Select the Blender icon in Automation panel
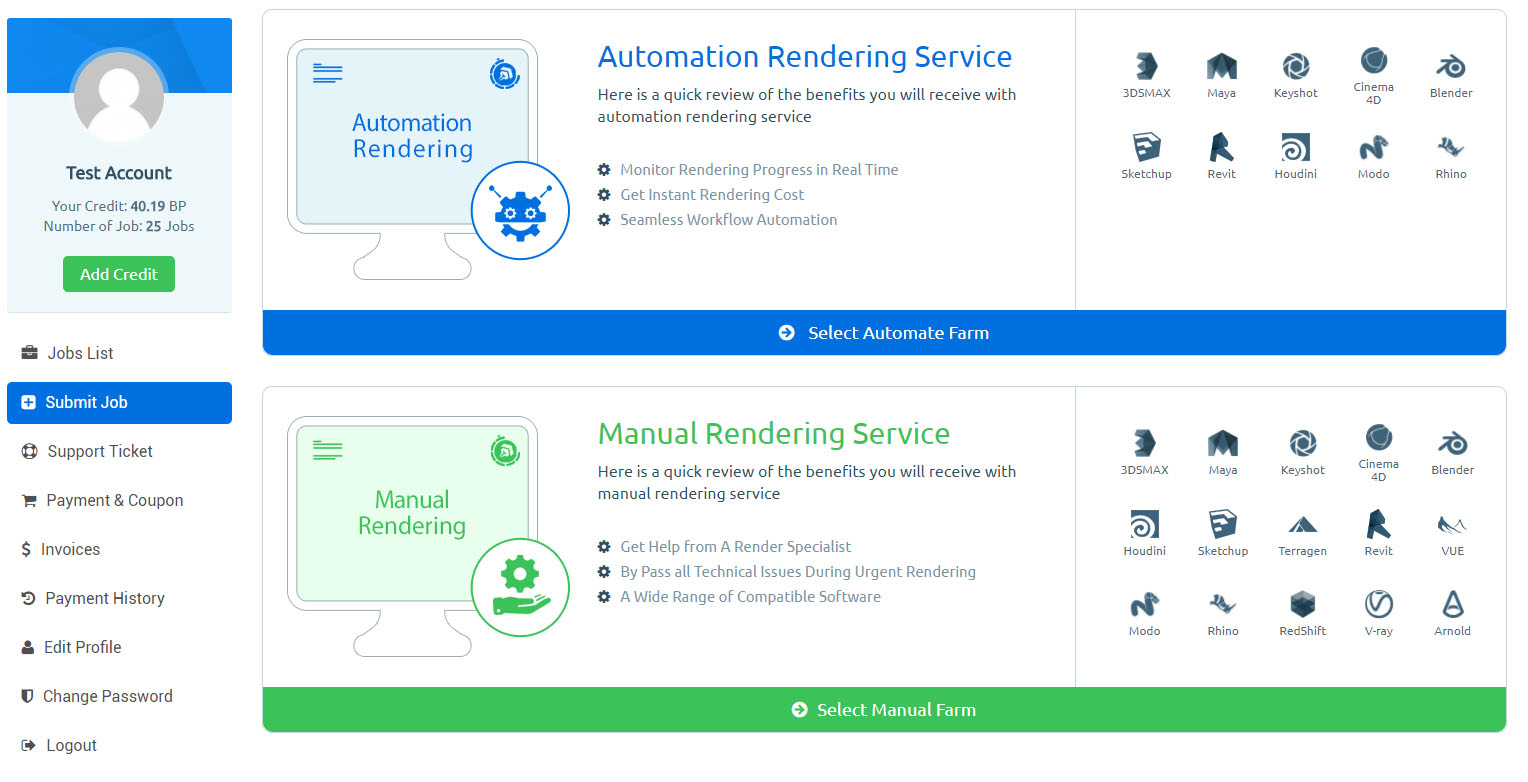Image resolution: width=1528 pixels, height=782 pixels. click(1450, 67)
